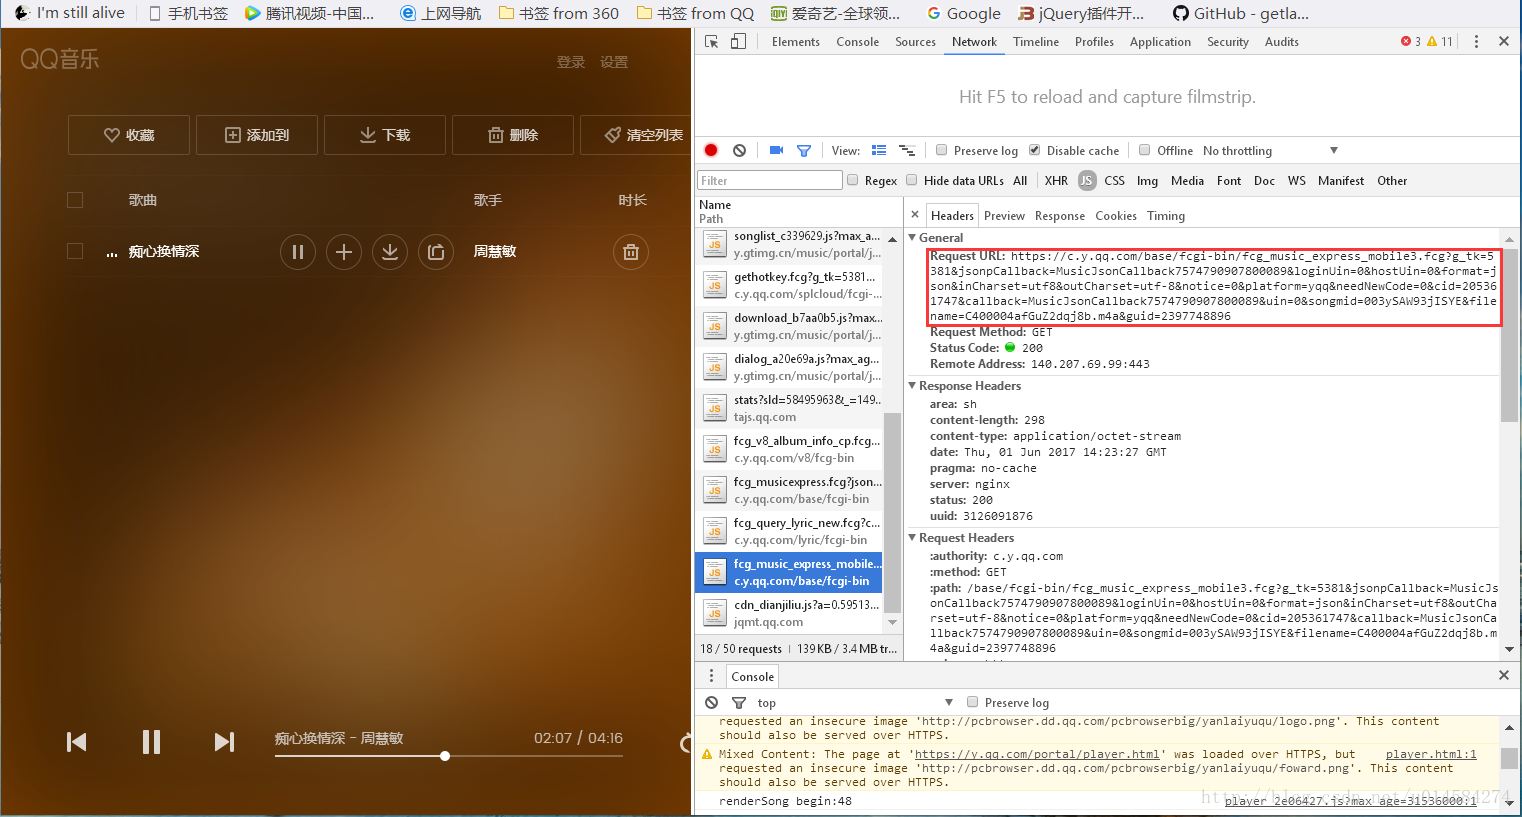Check the checkbox beside 痴心换情深
This screenshot has width=1522, height=817.
(75, 251)
